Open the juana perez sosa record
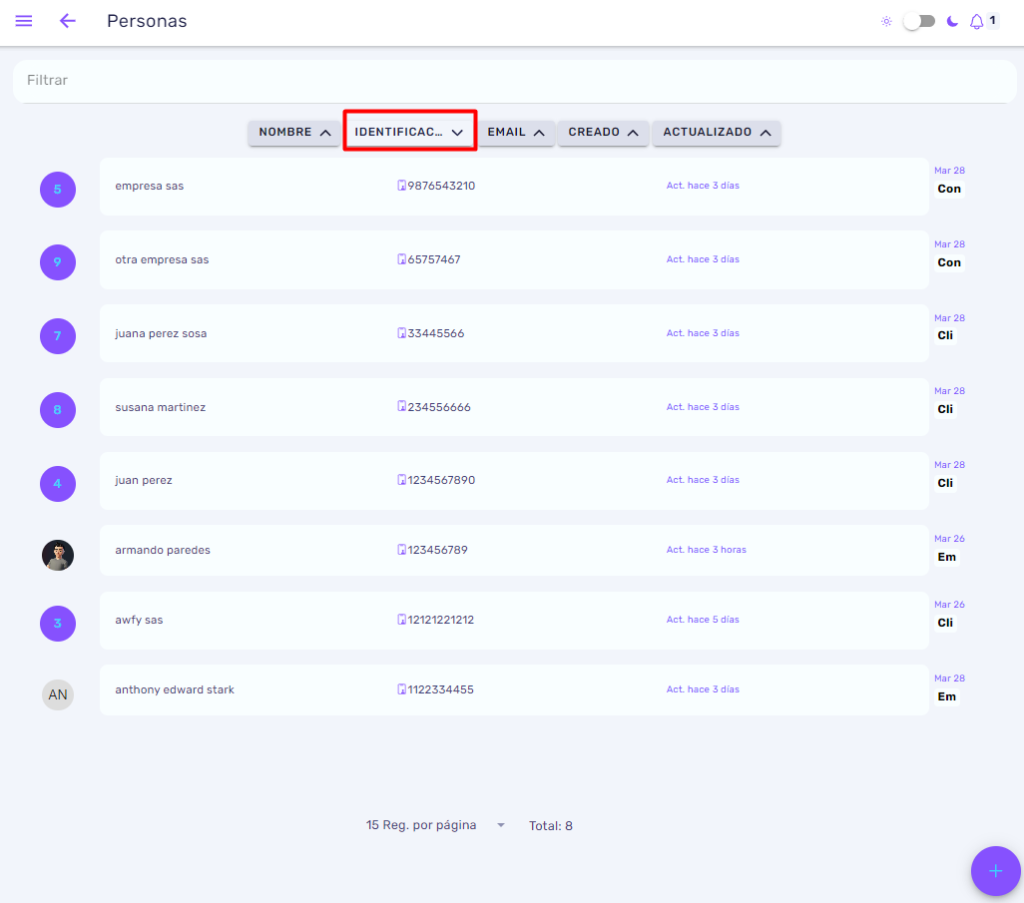The width and height of the screenshot is (1024, 903). pos(514,334)
